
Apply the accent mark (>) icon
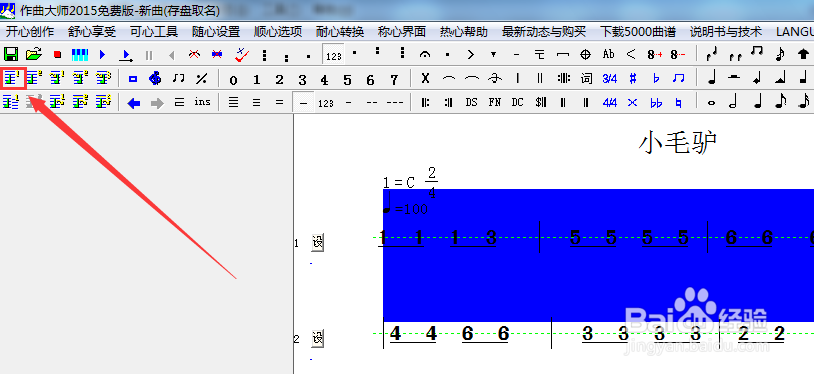470,54
